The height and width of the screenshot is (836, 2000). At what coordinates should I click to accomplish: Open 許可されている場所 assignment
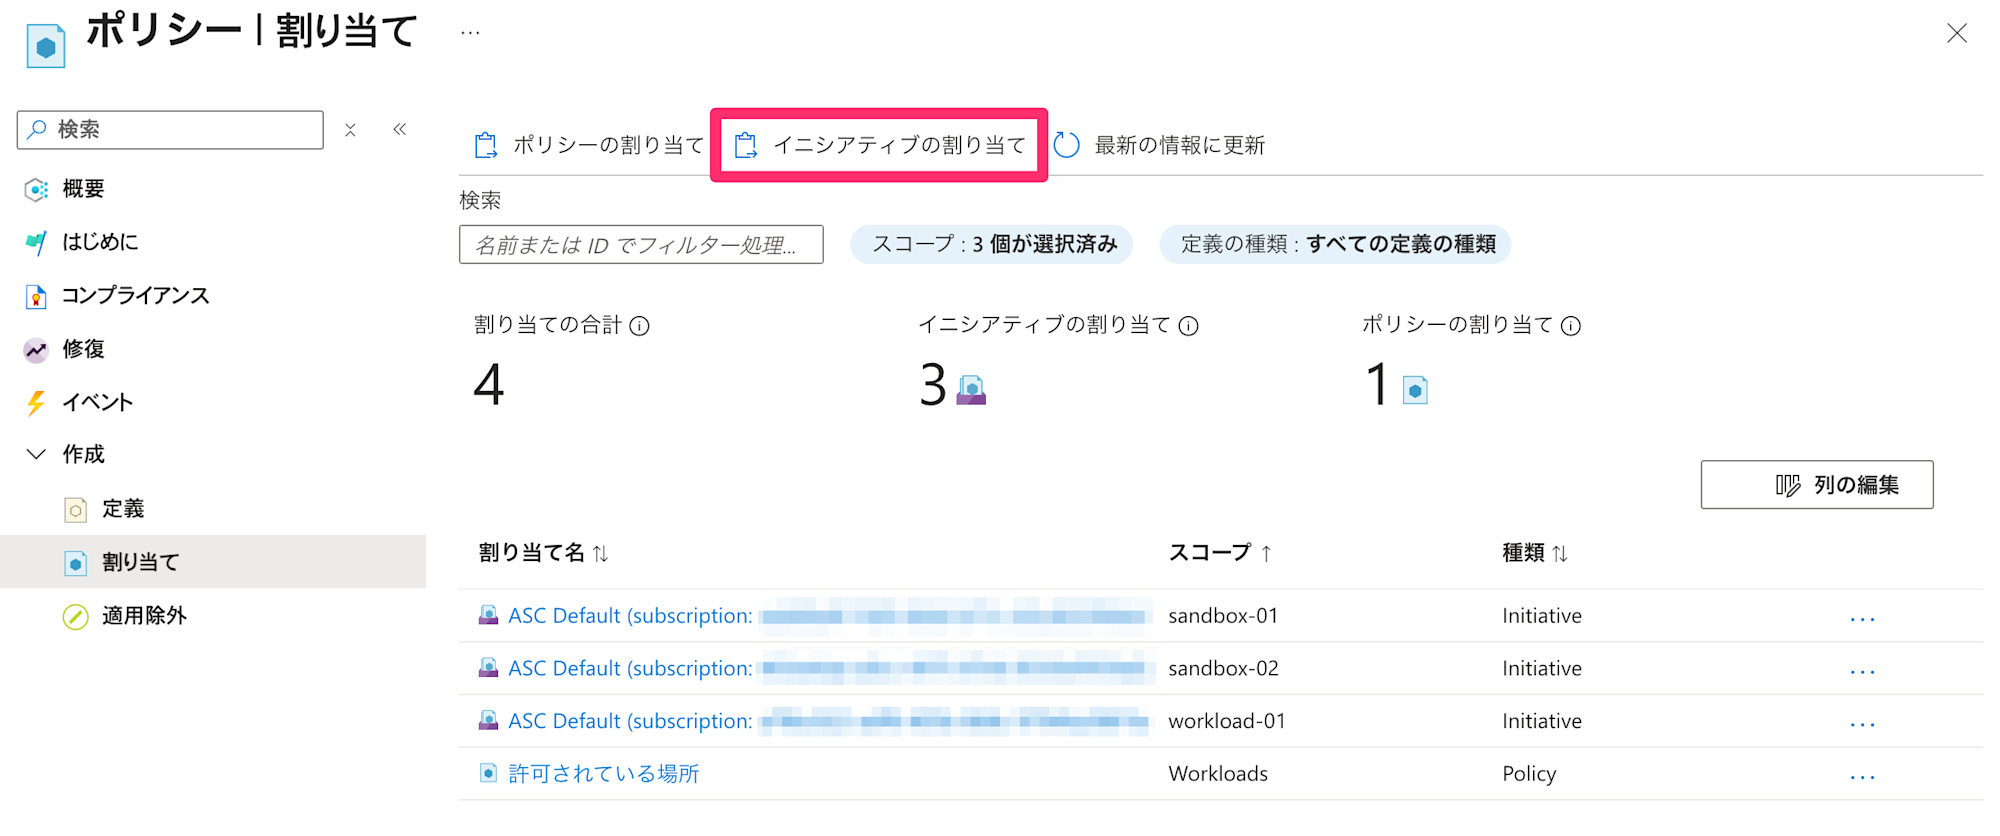(x=603, y=774)
